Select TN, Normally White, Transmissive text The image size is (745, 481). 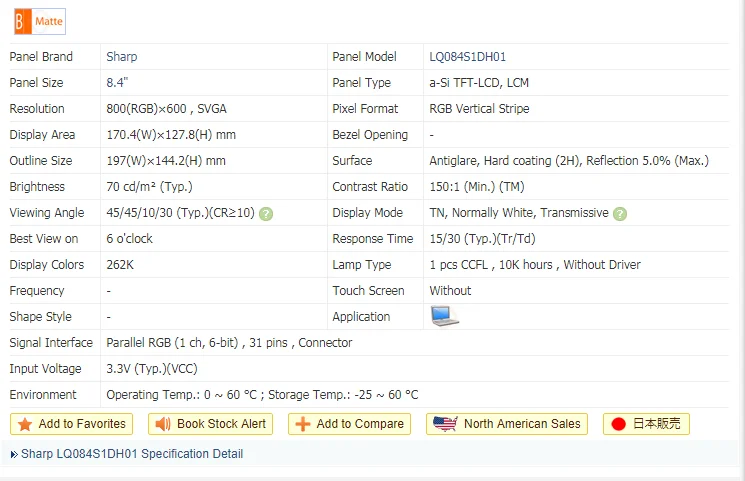[x=519, y=212]
